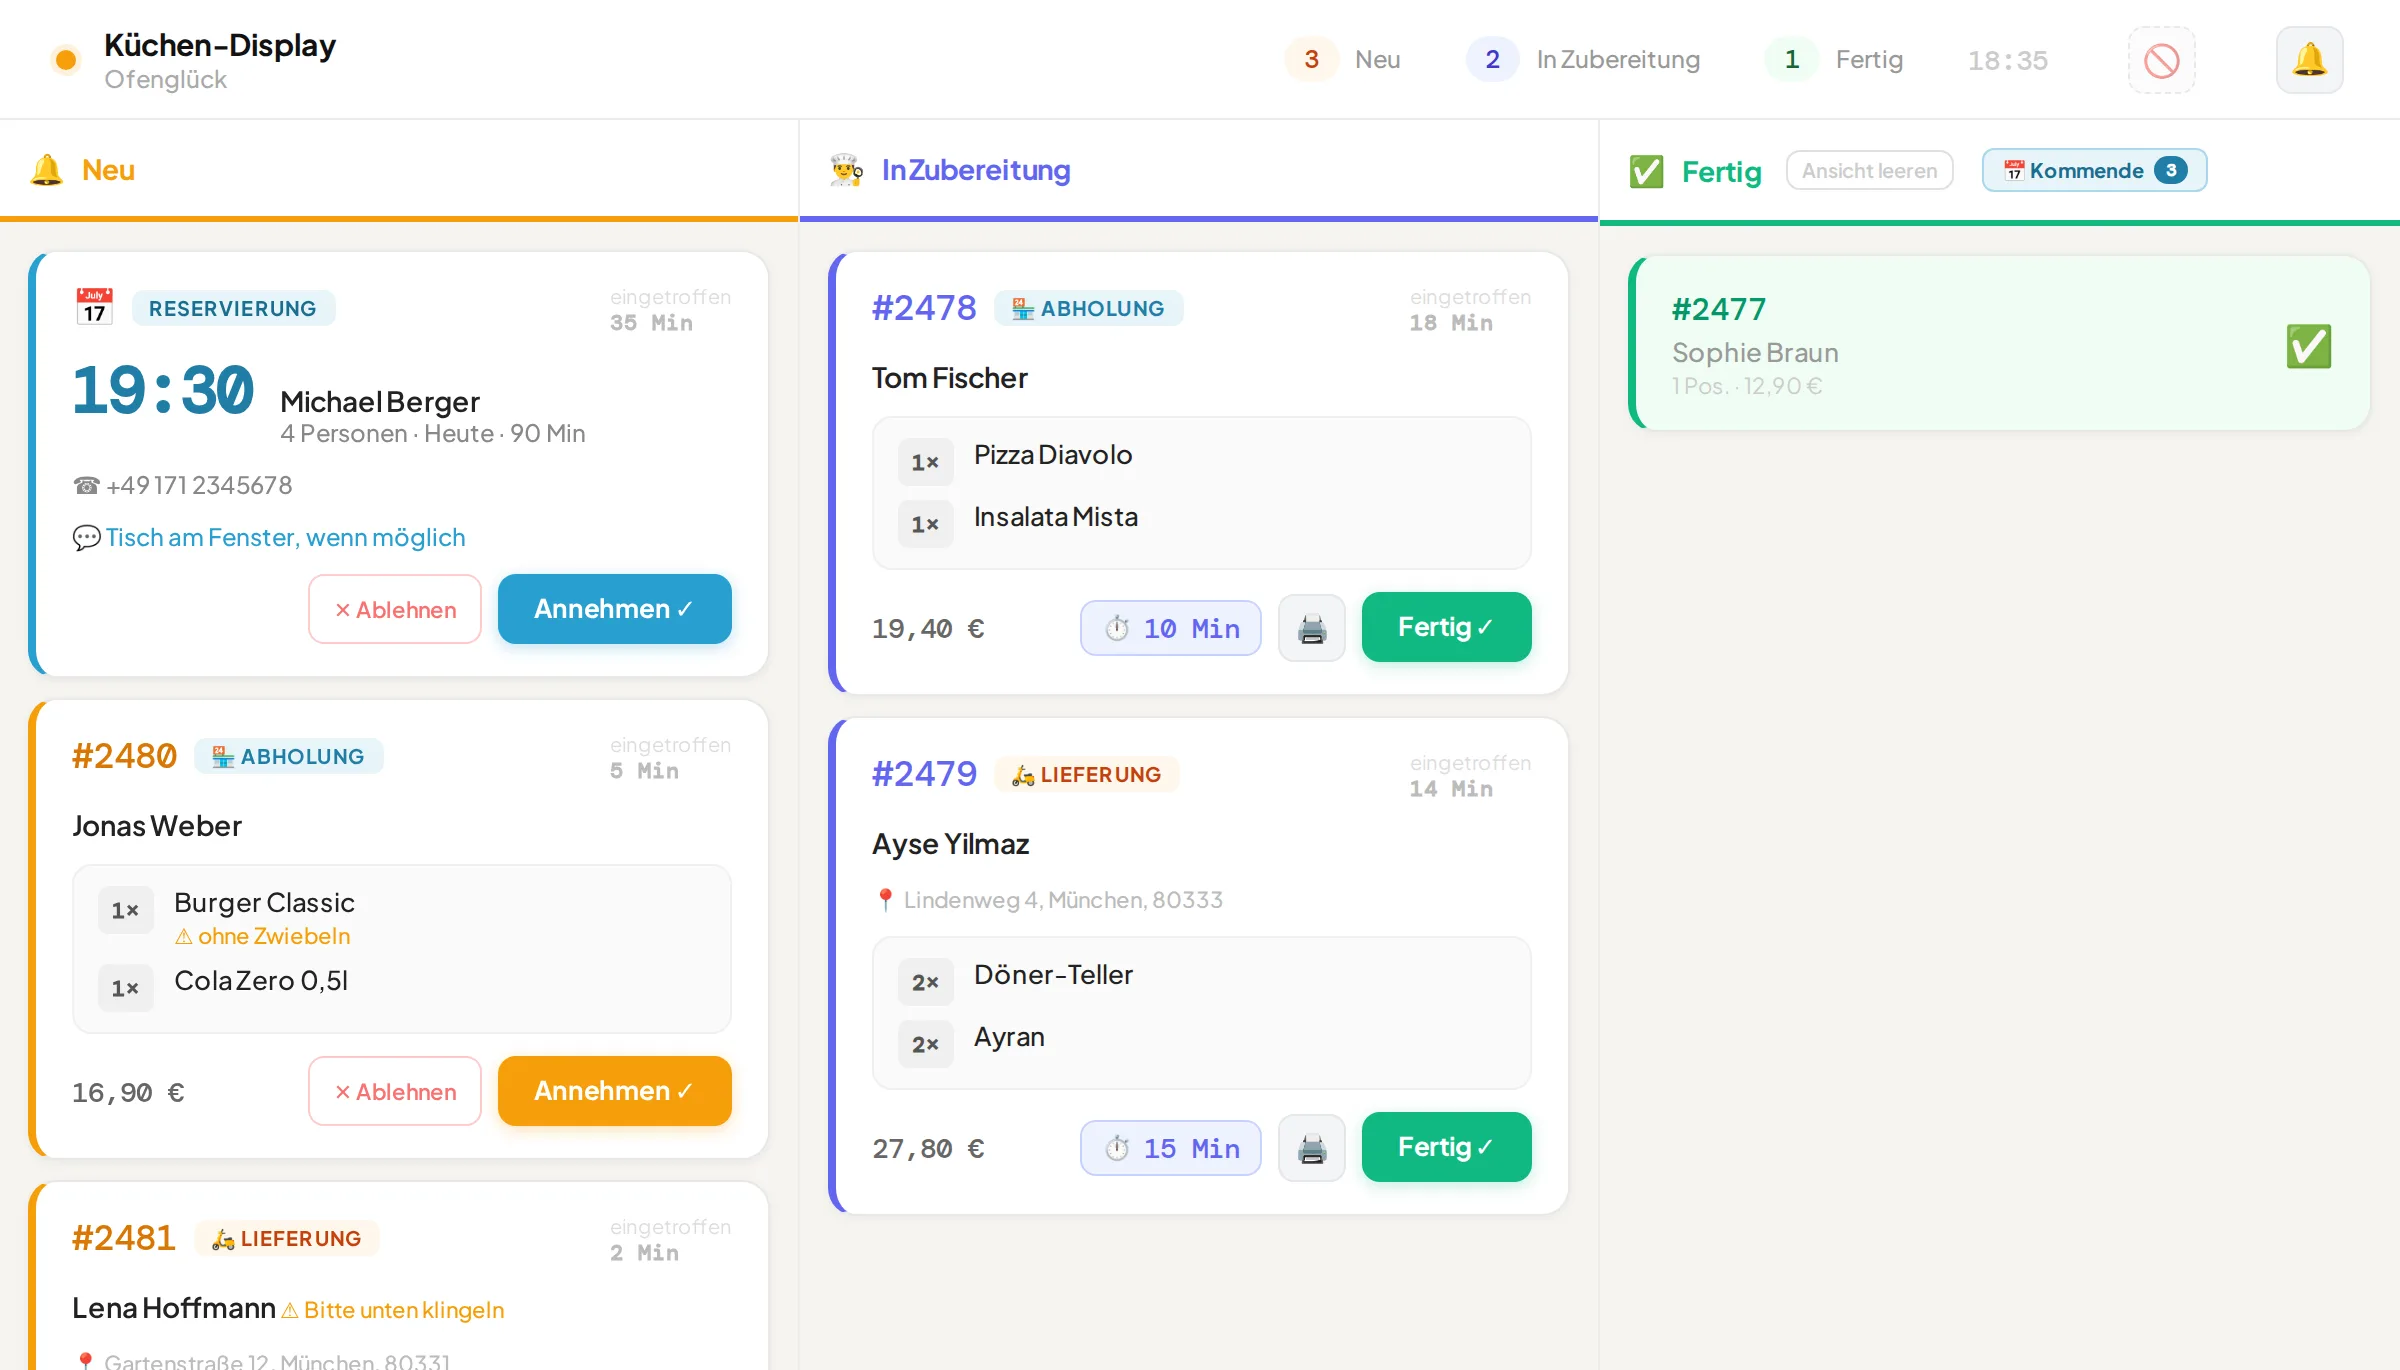Click the orange status dot next to Küchen-Display
2400x1370 pixels.
(x=66, y=60)
